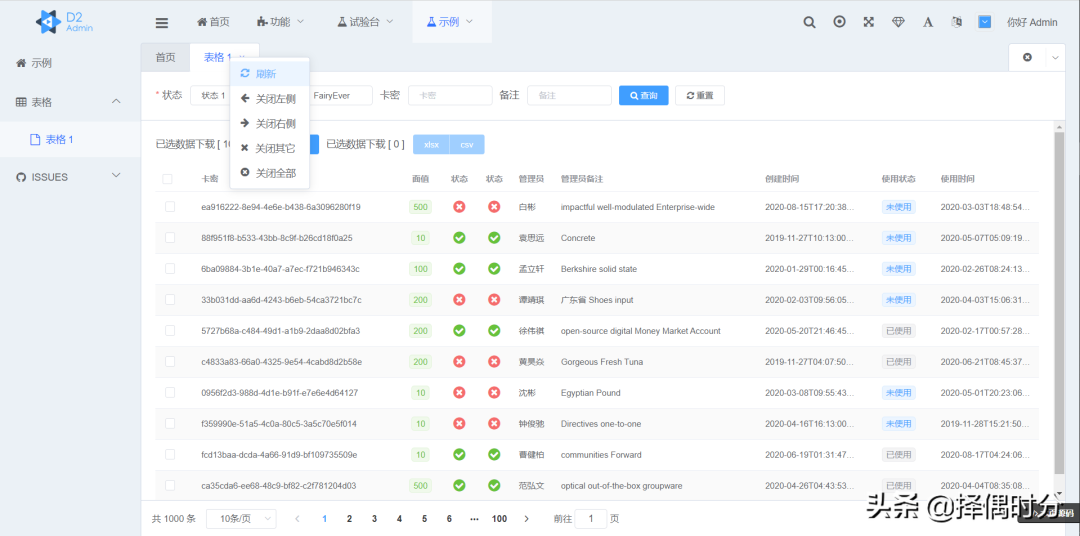Open the search icon in header
1080x536 pixels.
point(810,22)
